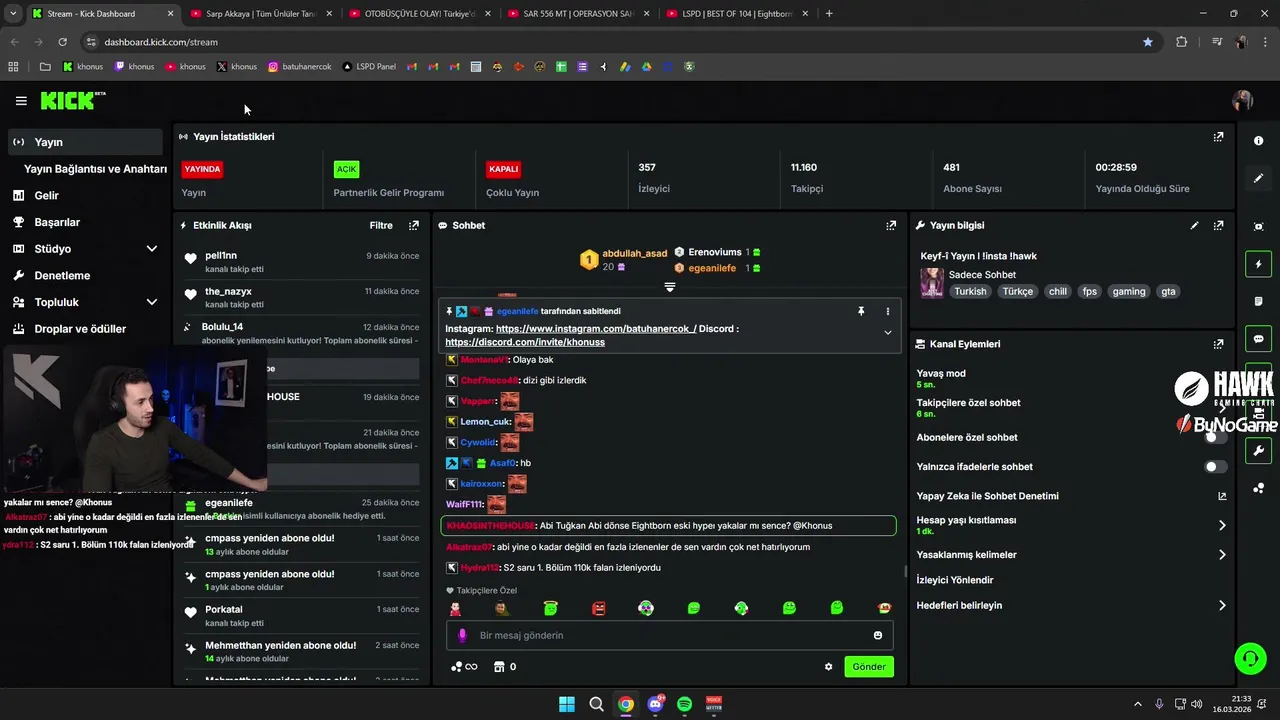Open the batuhanercok Instagram bookmark
The height and width of the screenshot is (720, 1280).
pos(299,67)
